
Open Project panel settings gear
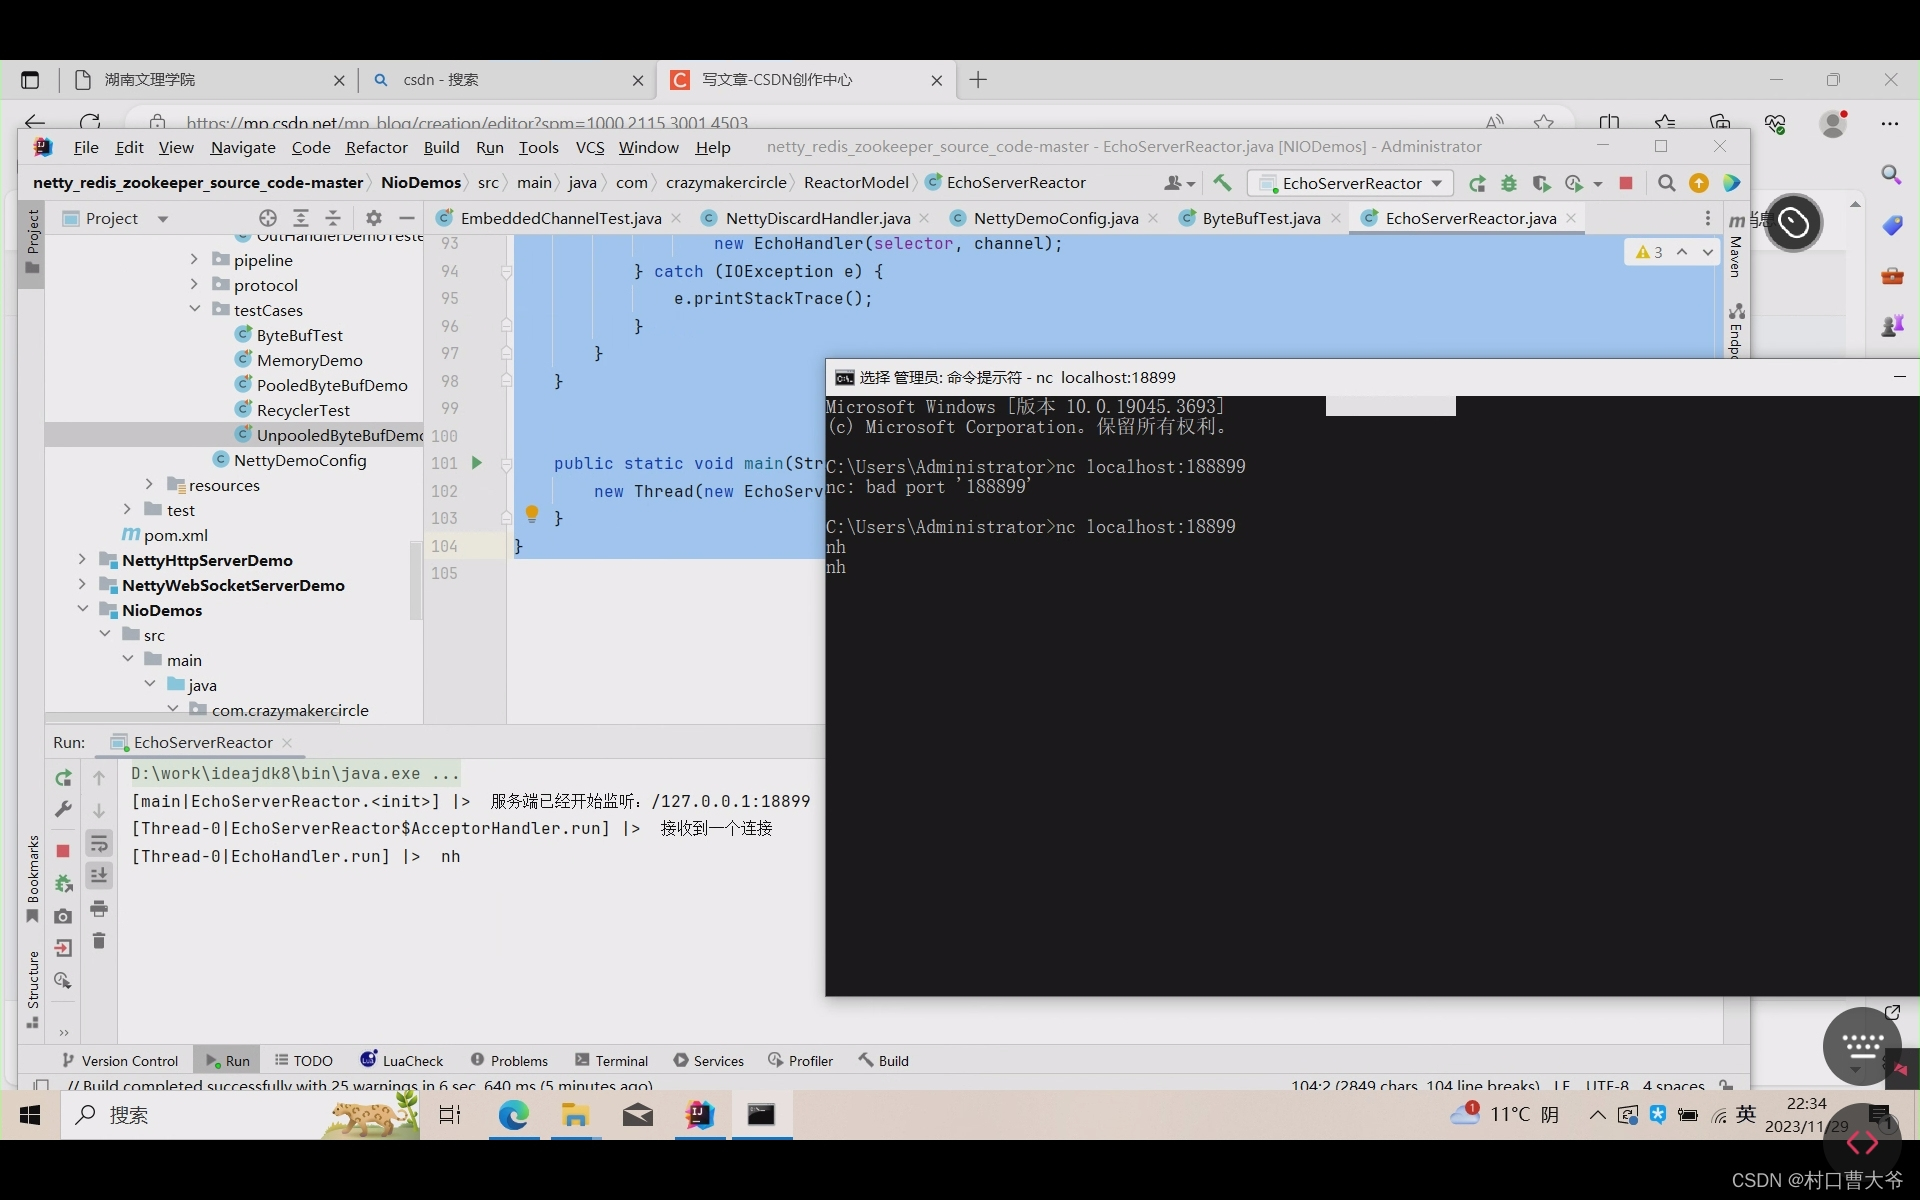click(373, 218)
